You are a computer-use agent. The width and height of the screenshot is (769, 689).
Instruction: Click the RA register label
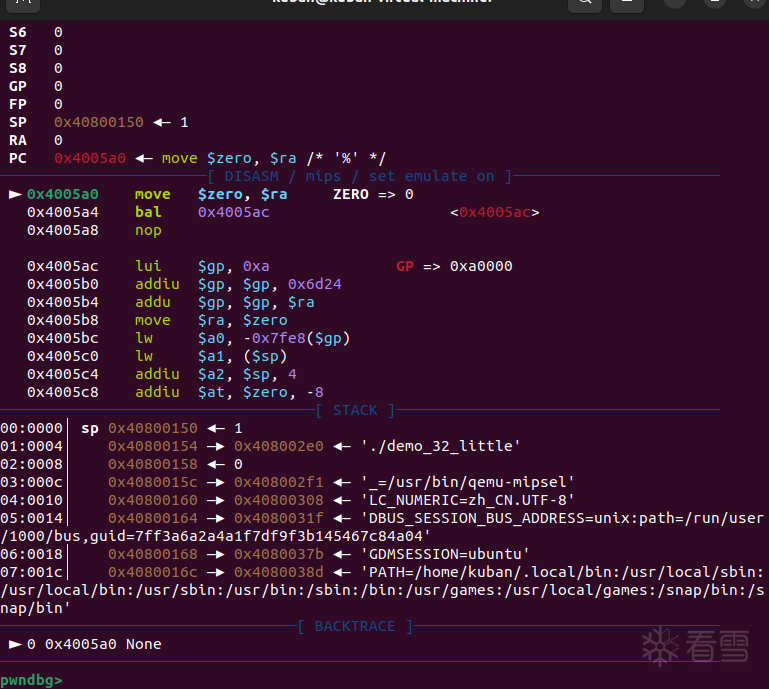pyautogui.click(x=18, y=140)
